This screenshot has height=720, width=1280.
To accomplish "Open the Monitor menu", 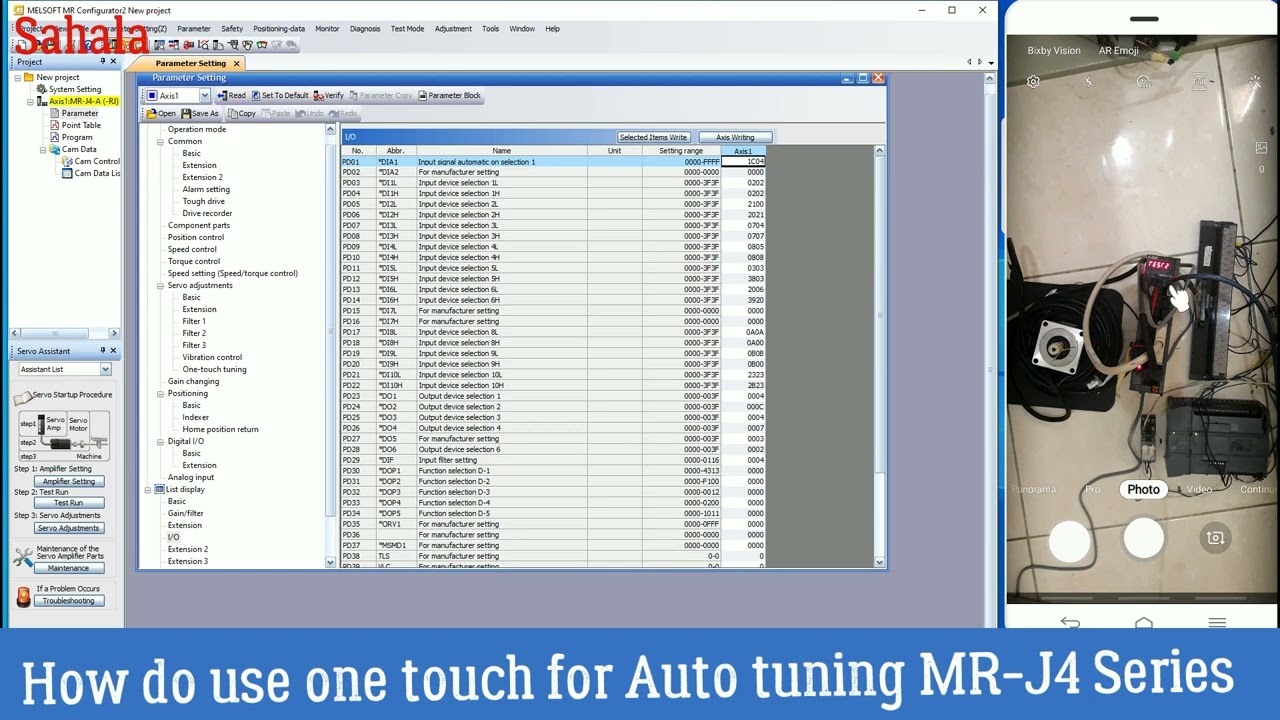I will click(327, 29).
